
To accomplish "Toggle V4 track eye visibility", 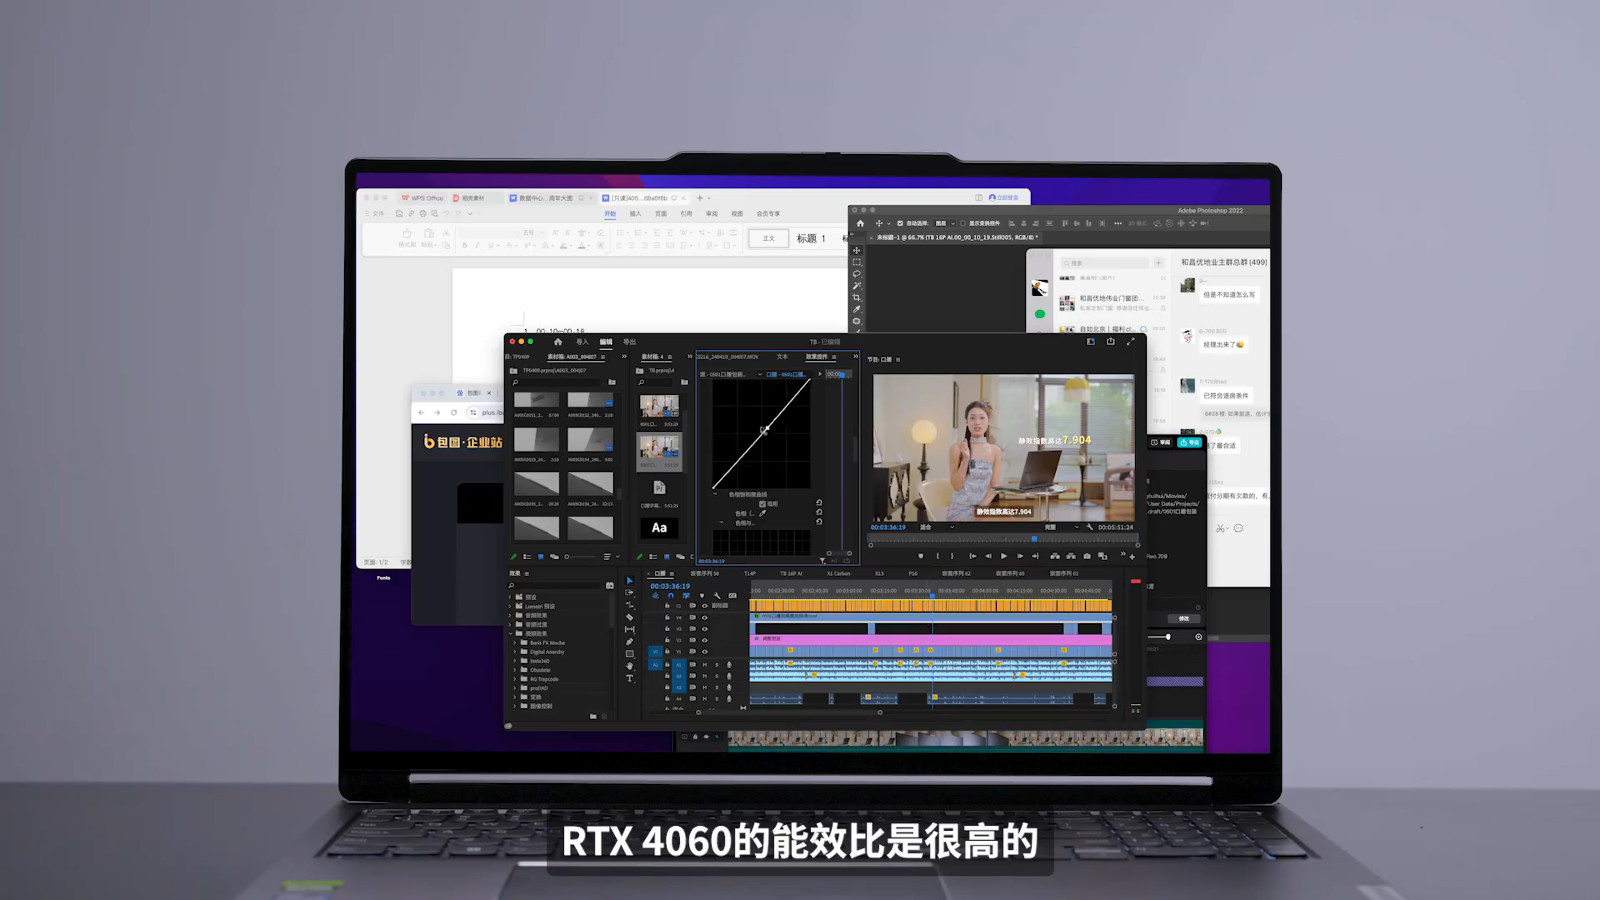I will [x=704, y=617].
